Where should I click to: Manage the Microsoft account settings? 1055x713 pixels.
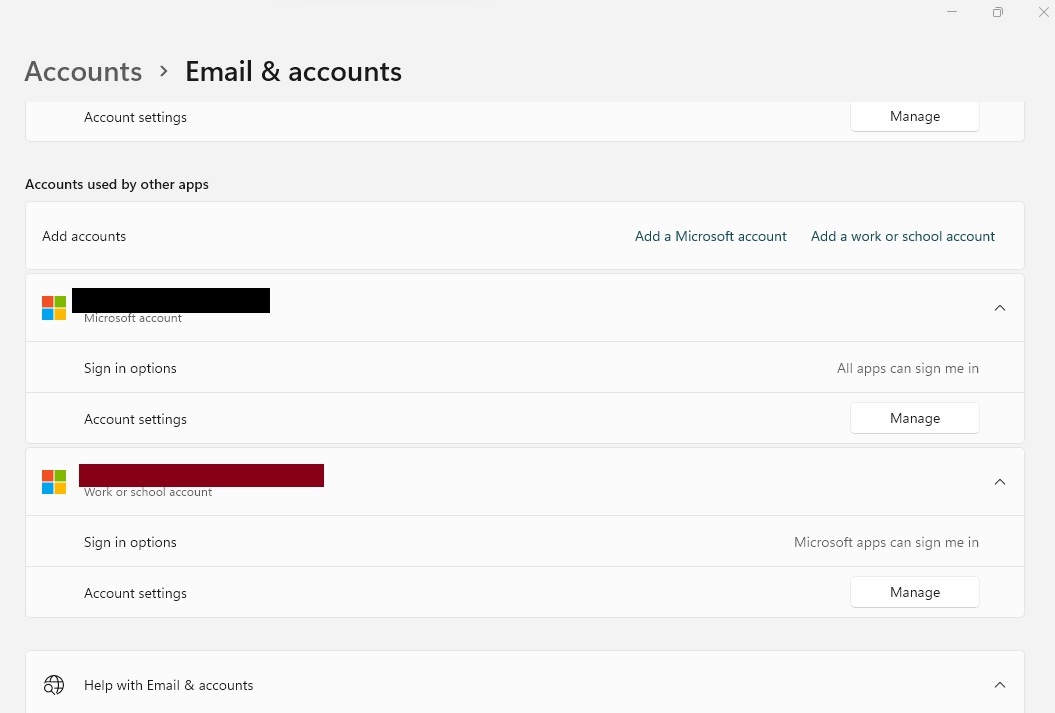coord(915,418)
